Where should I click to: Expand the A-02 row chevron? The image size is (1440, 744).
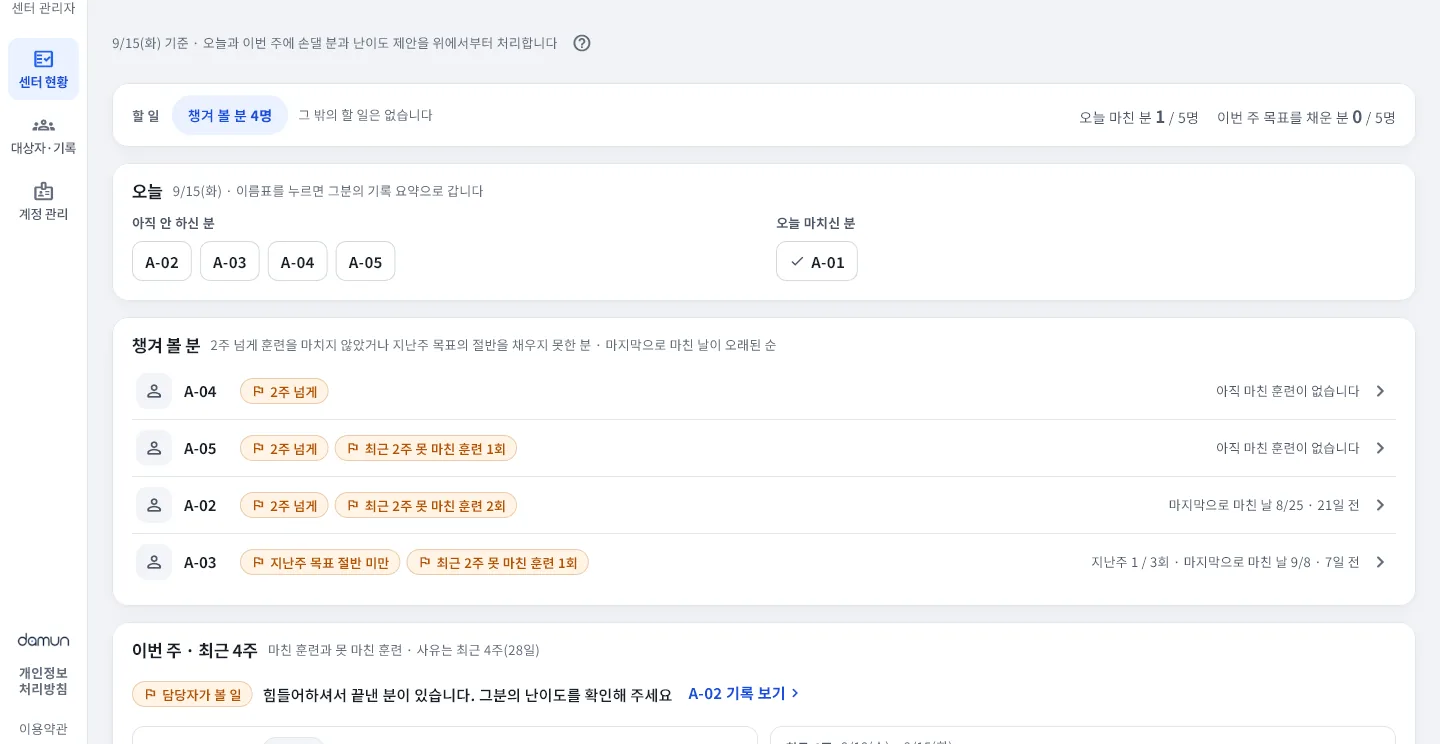1380,505
